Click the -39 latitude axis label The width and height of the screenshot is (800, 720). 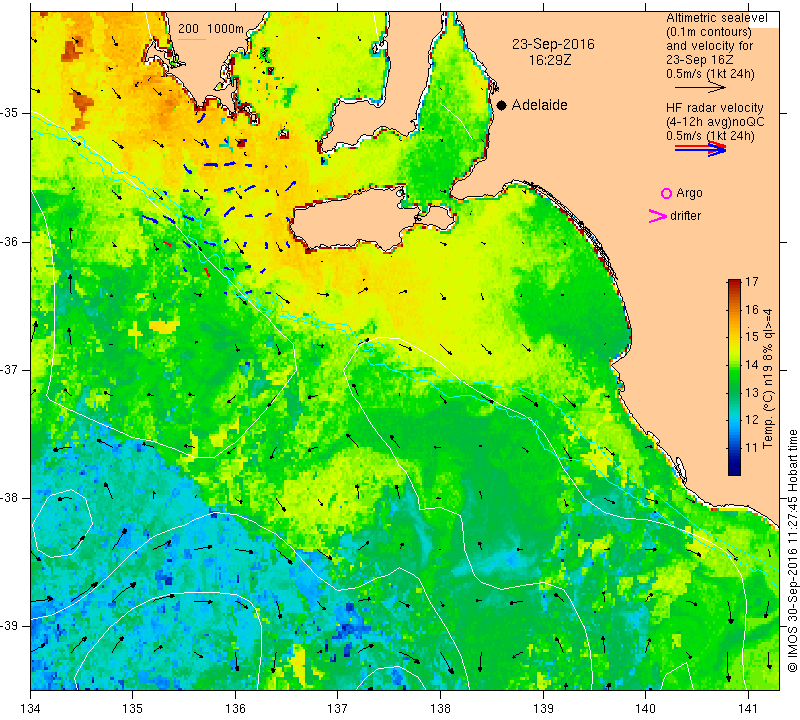tap(9, 626)
